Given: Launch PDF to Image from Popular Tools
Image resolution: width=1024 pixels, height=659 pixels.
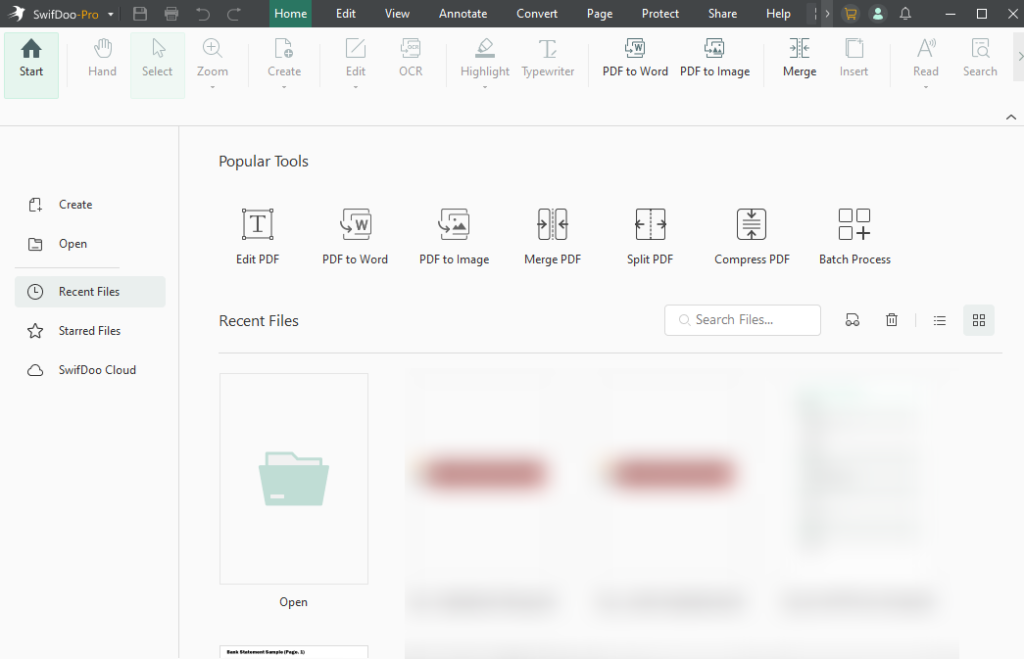Looking at the screenshot, I should [x=454, y=236].
